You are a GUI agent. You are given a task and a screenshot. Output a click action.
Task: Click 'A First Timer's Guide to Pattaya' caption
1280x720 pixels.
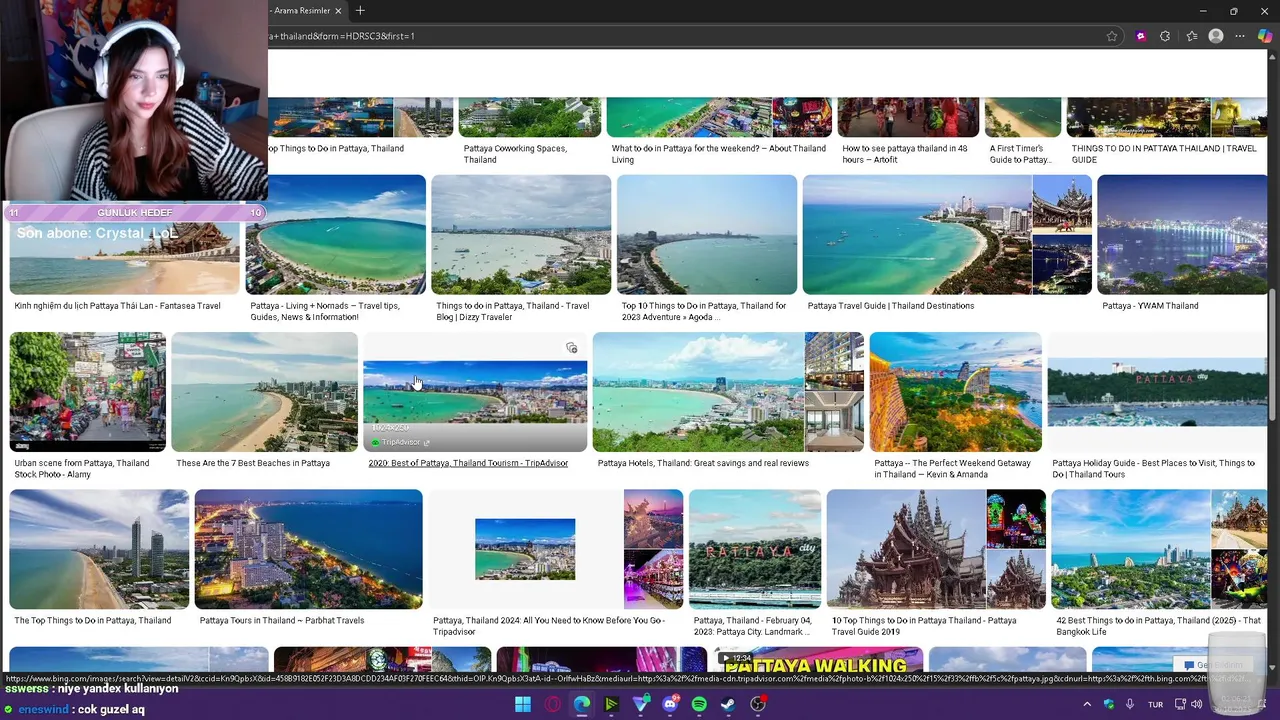coord(1020,154)
